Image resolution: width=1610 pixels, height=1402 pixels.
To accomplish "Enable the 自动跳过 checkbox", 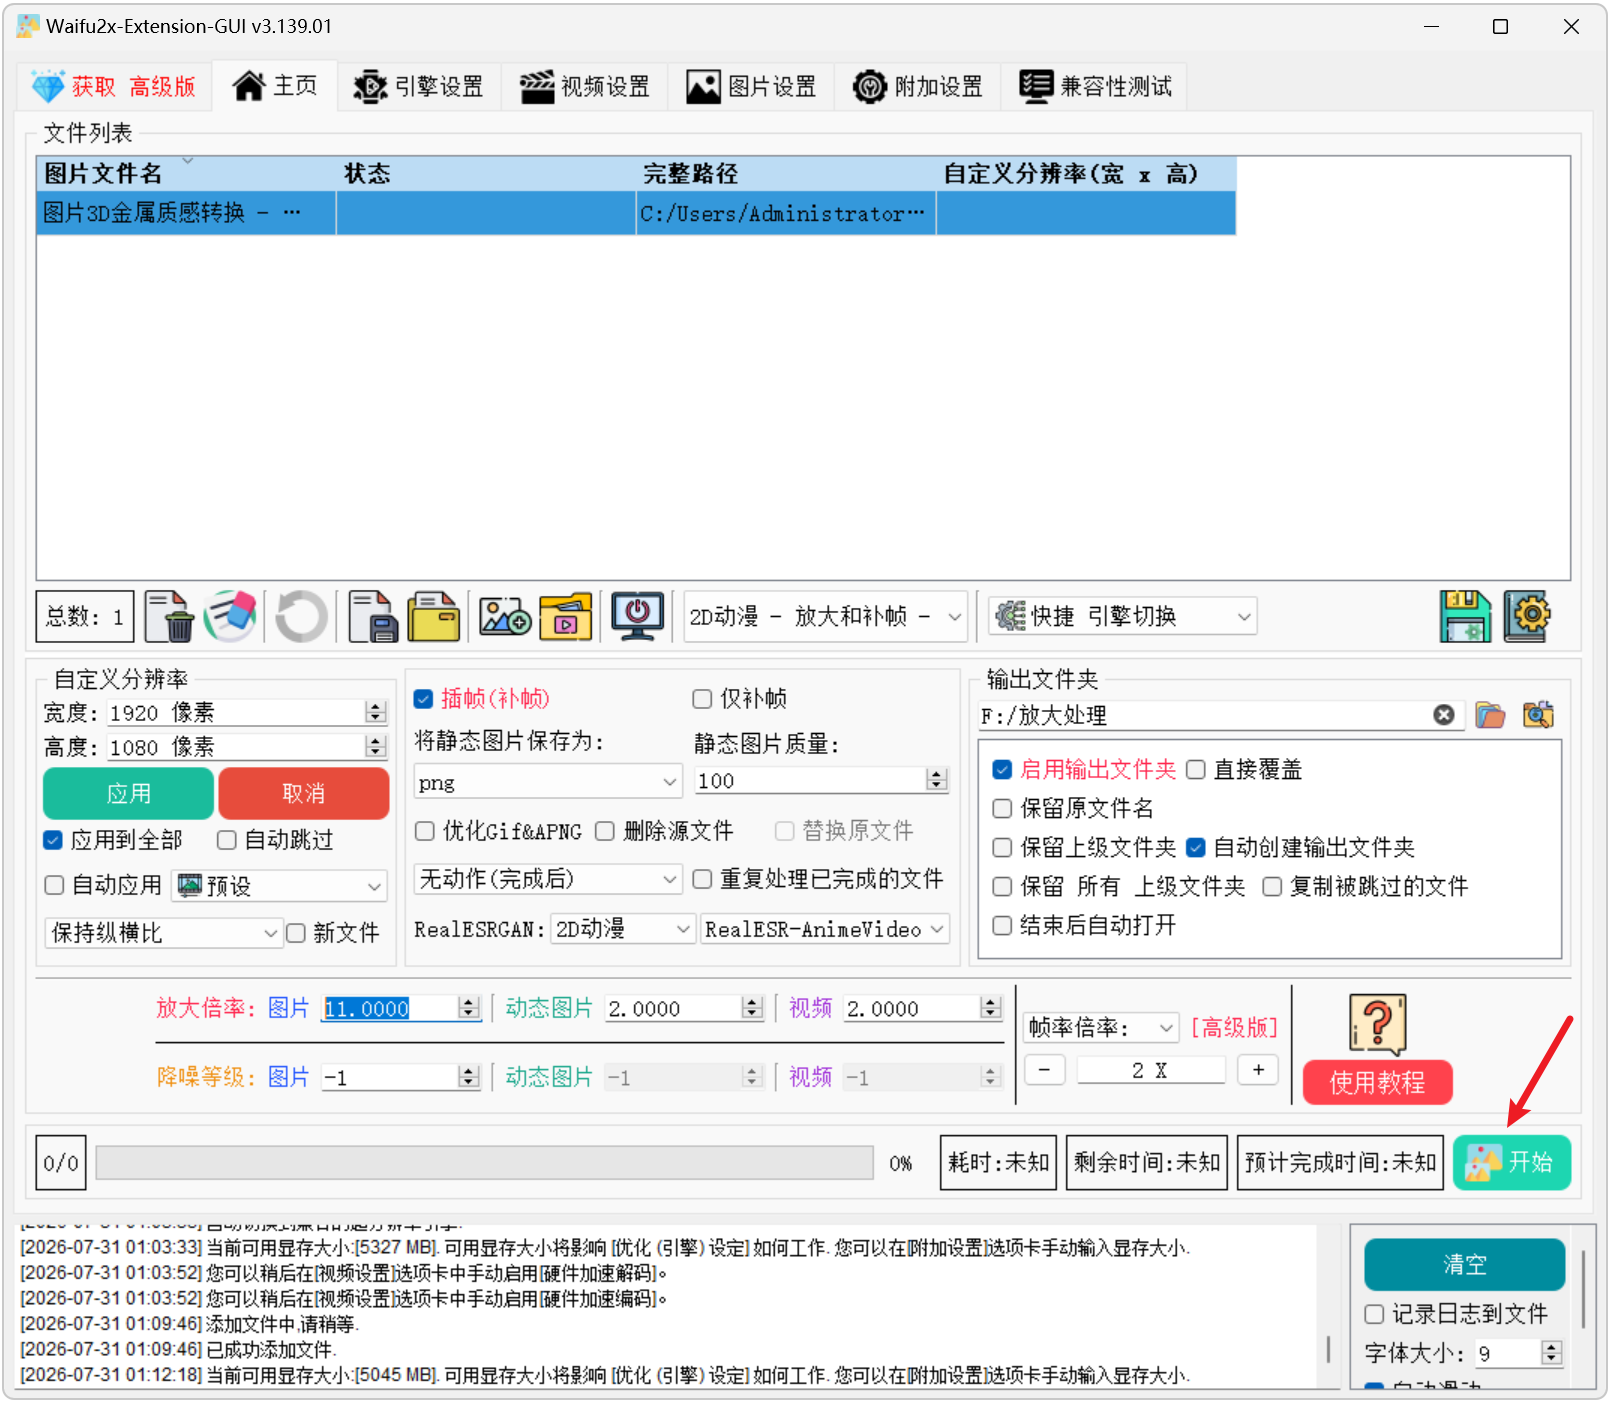I will 227,840.
